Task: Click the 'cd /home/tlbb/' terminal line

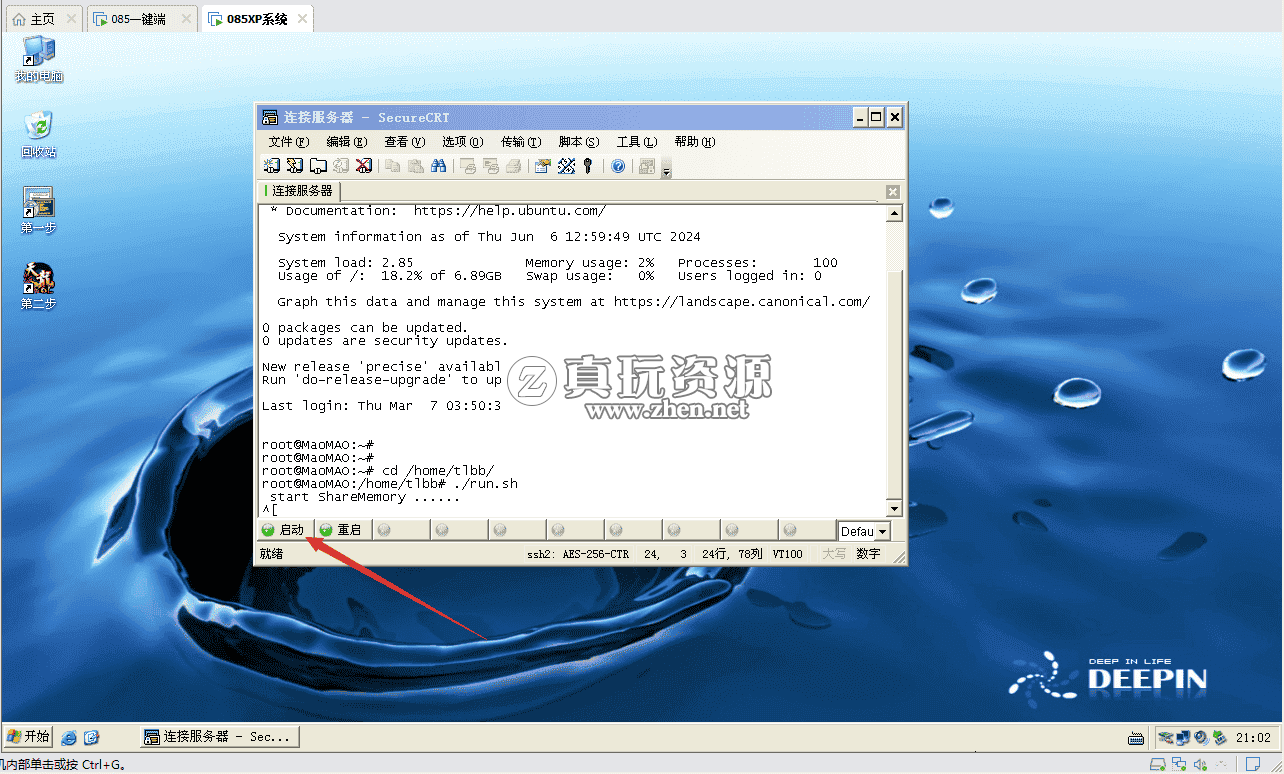Action: [378, 471]
